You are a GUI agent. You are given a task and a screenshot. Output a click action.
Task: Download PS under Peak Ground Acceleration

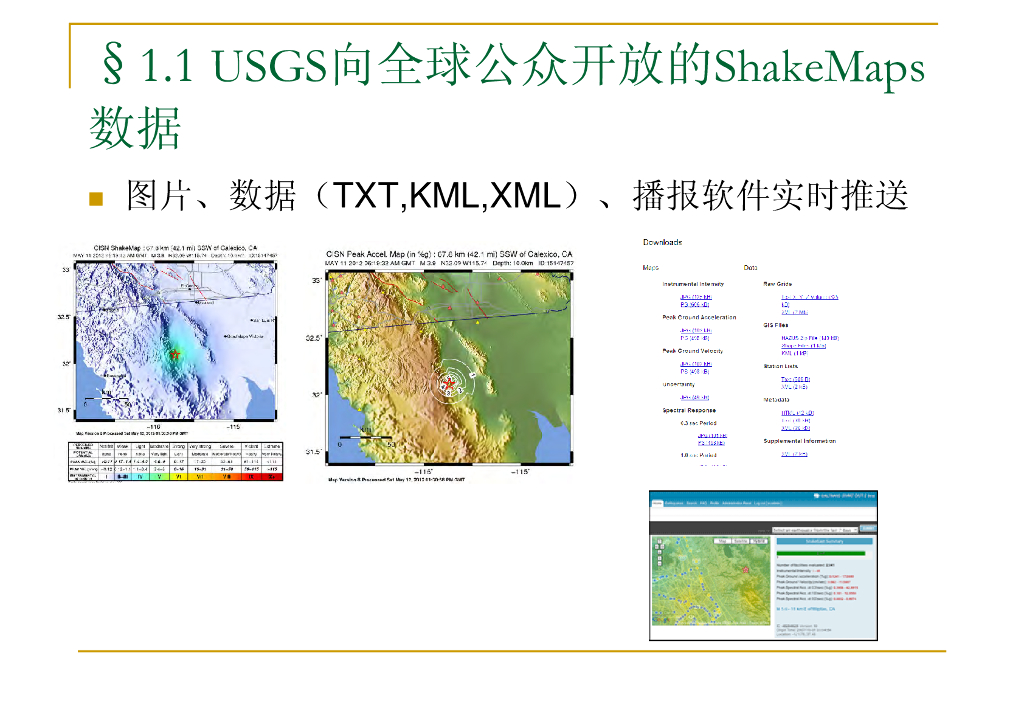click(x=695, y=338)
